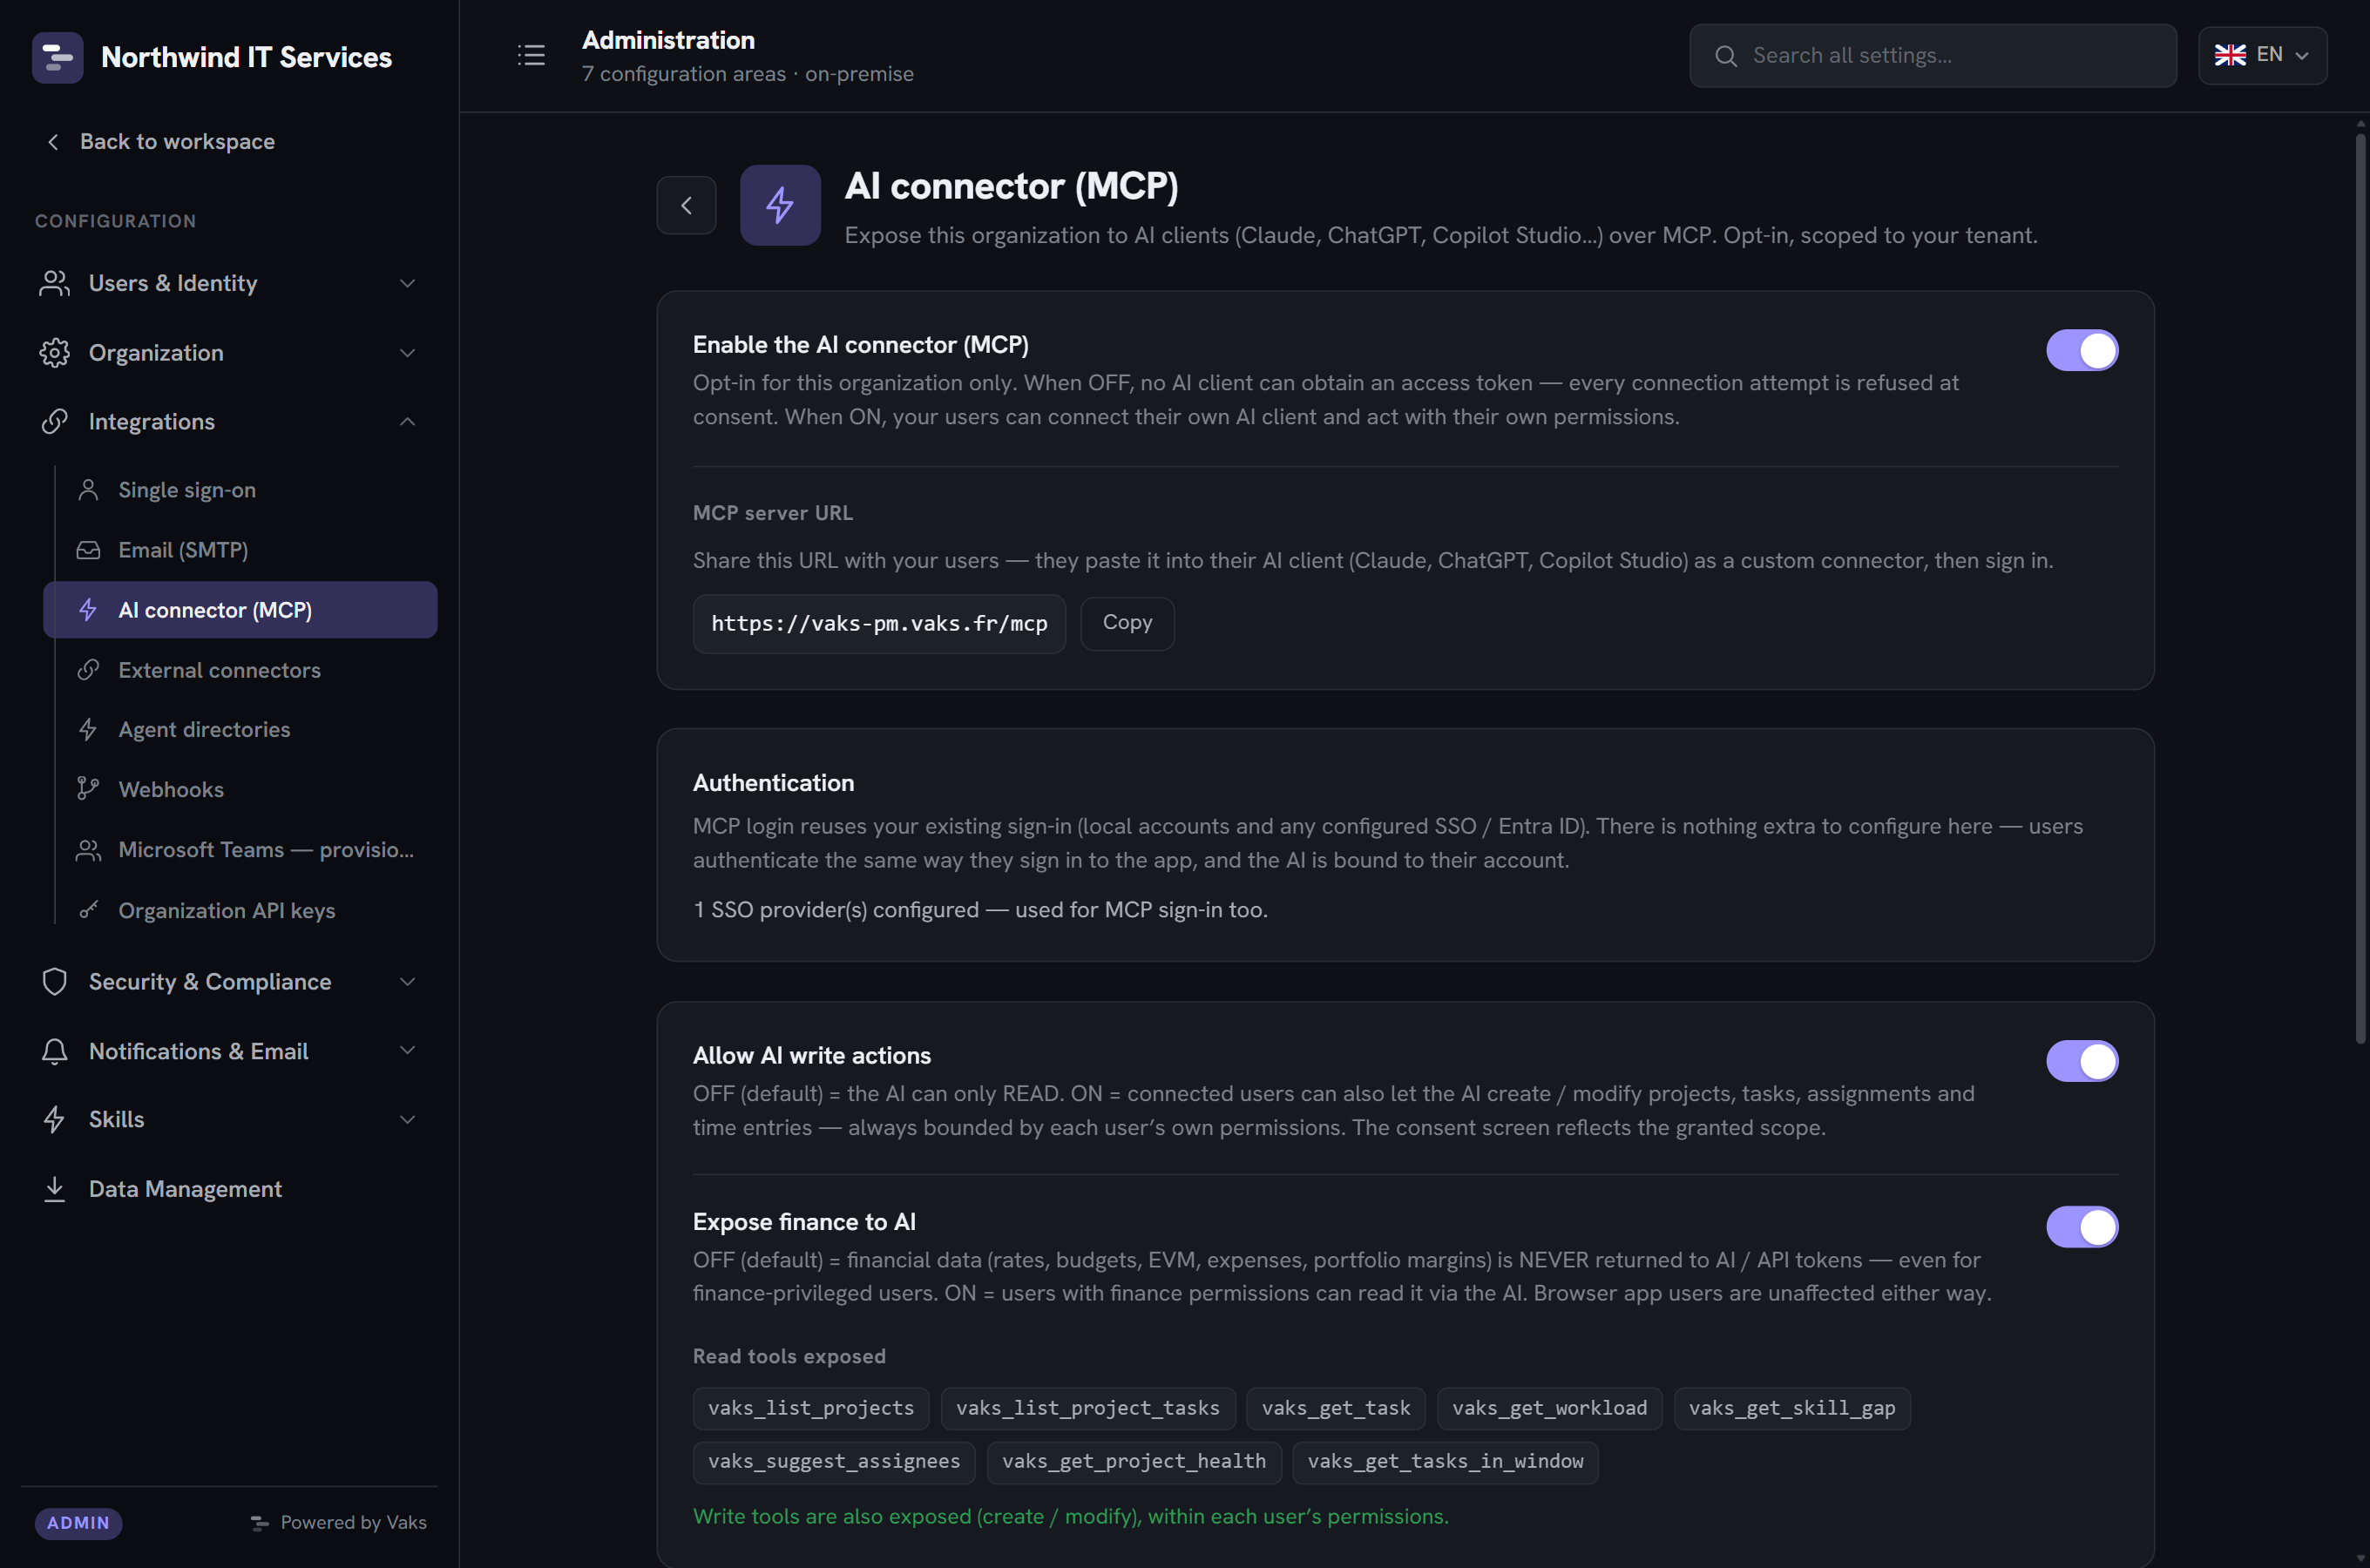Expand Notifications & Email chevron
The height and width of the screenshot is (1568, 2370).
(407, 1051)
